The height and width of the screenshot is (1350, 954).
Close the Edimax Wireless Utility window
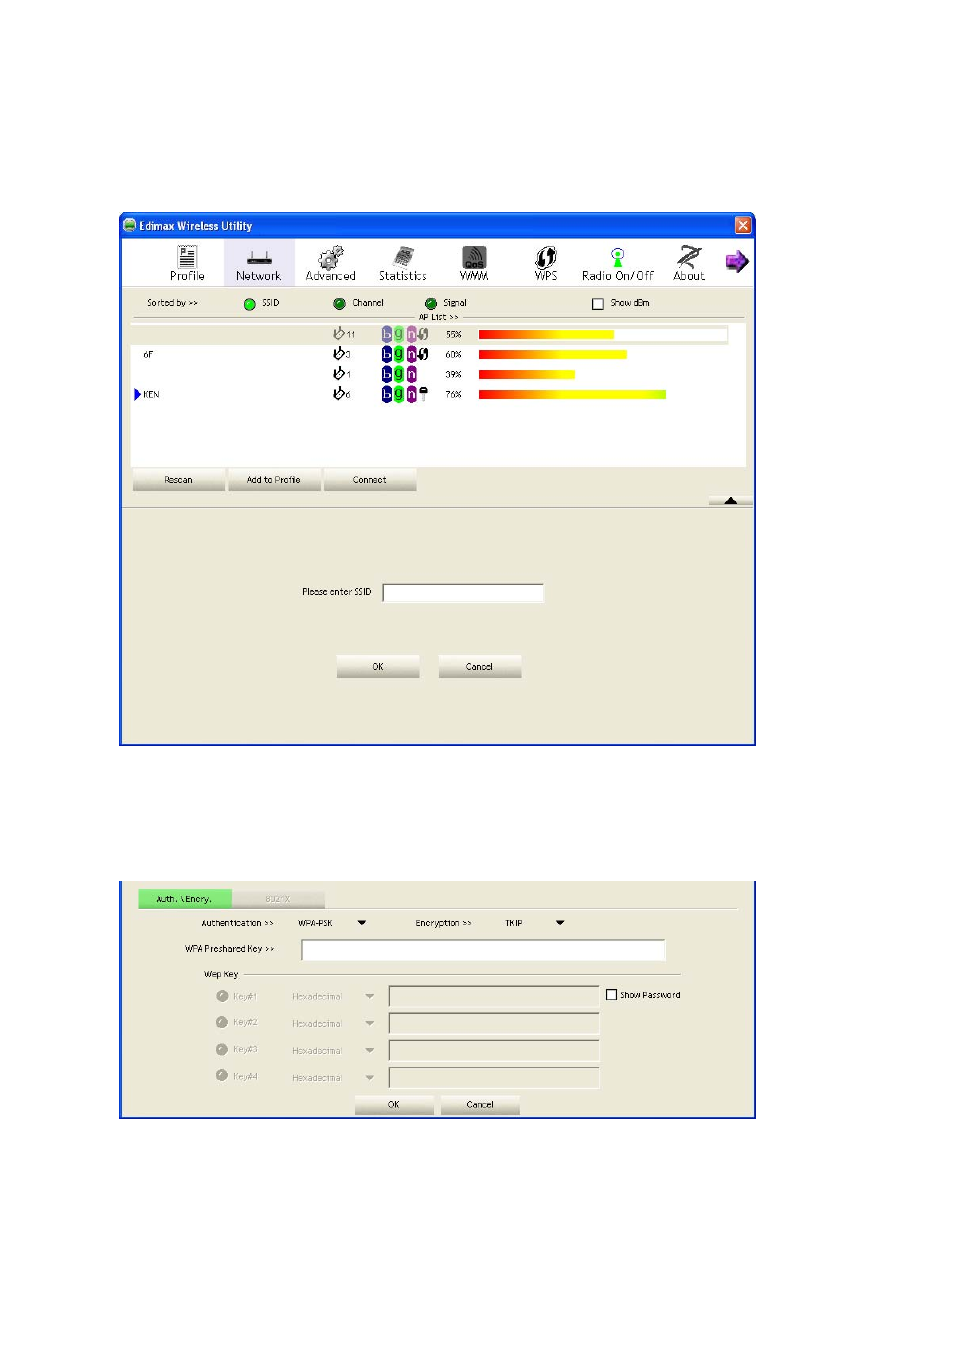(x=743, y=225)
